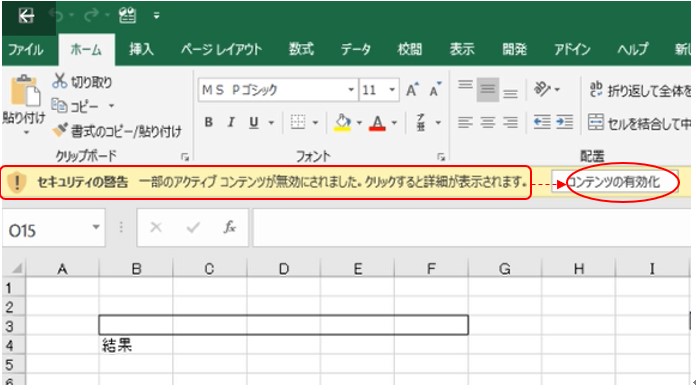Click the increase indent icon
This screenshot has width=696, height=390.
565,122
